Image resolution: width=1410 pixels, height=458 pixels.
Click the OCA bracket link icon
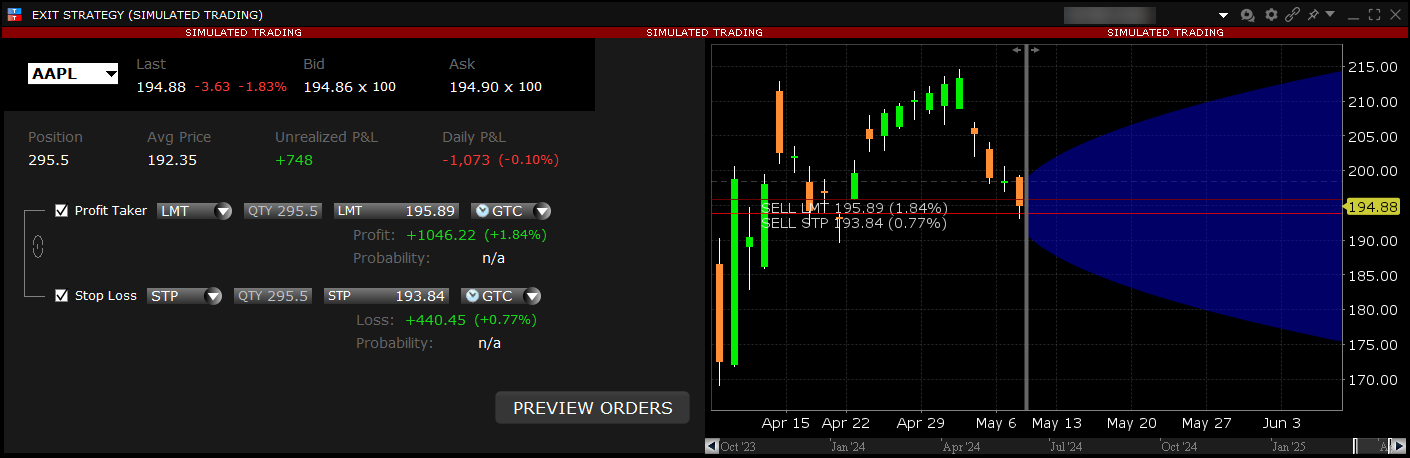coord(38,246)
